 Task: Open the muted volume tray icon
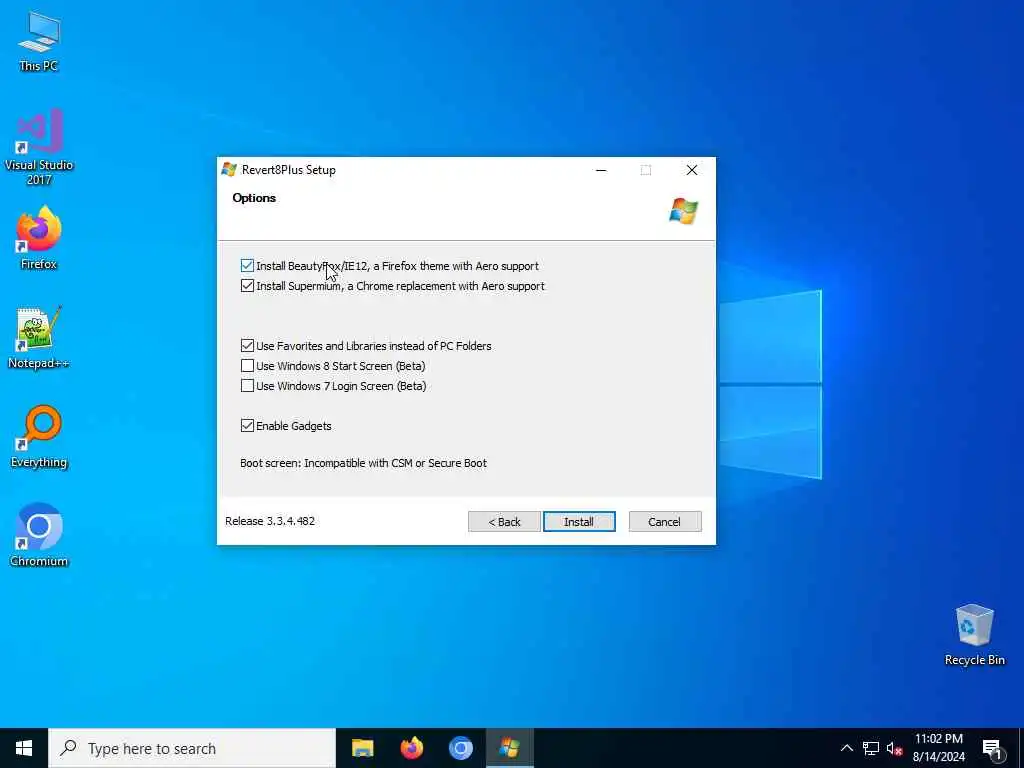coord(894,748)
